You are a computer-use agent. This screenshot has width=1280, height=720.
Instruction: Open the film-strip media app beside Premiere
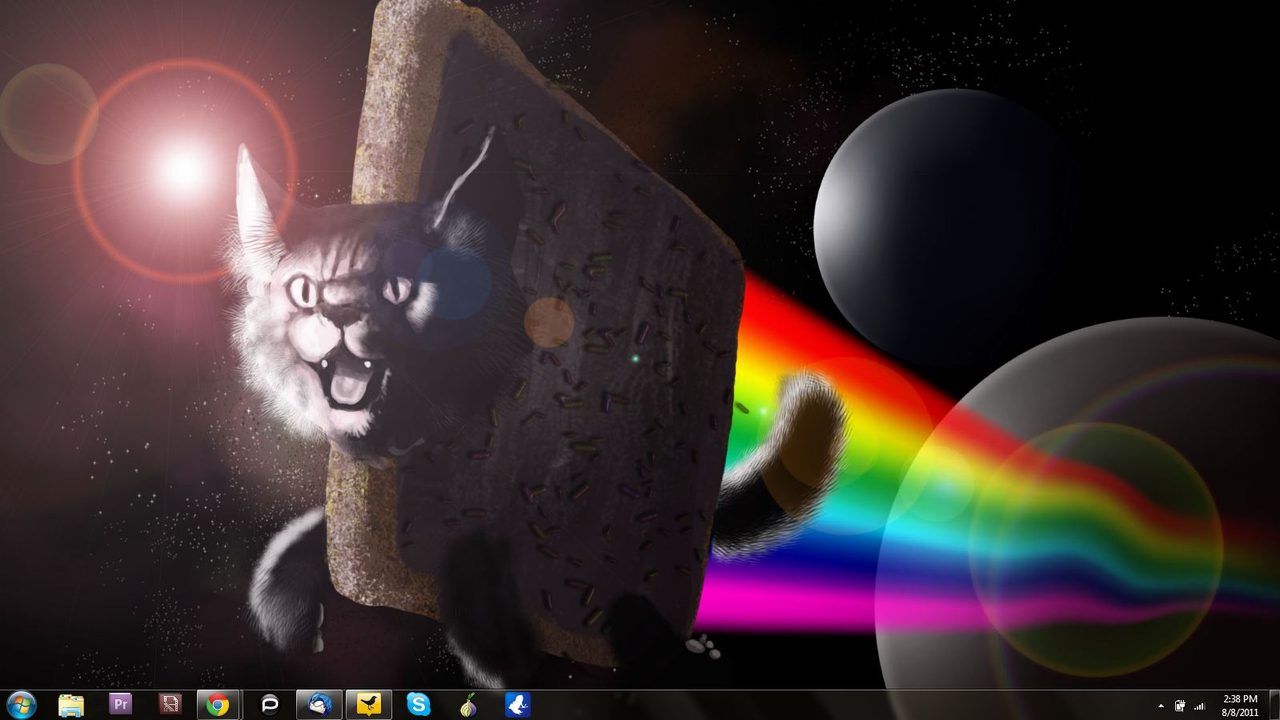(170, 705)
